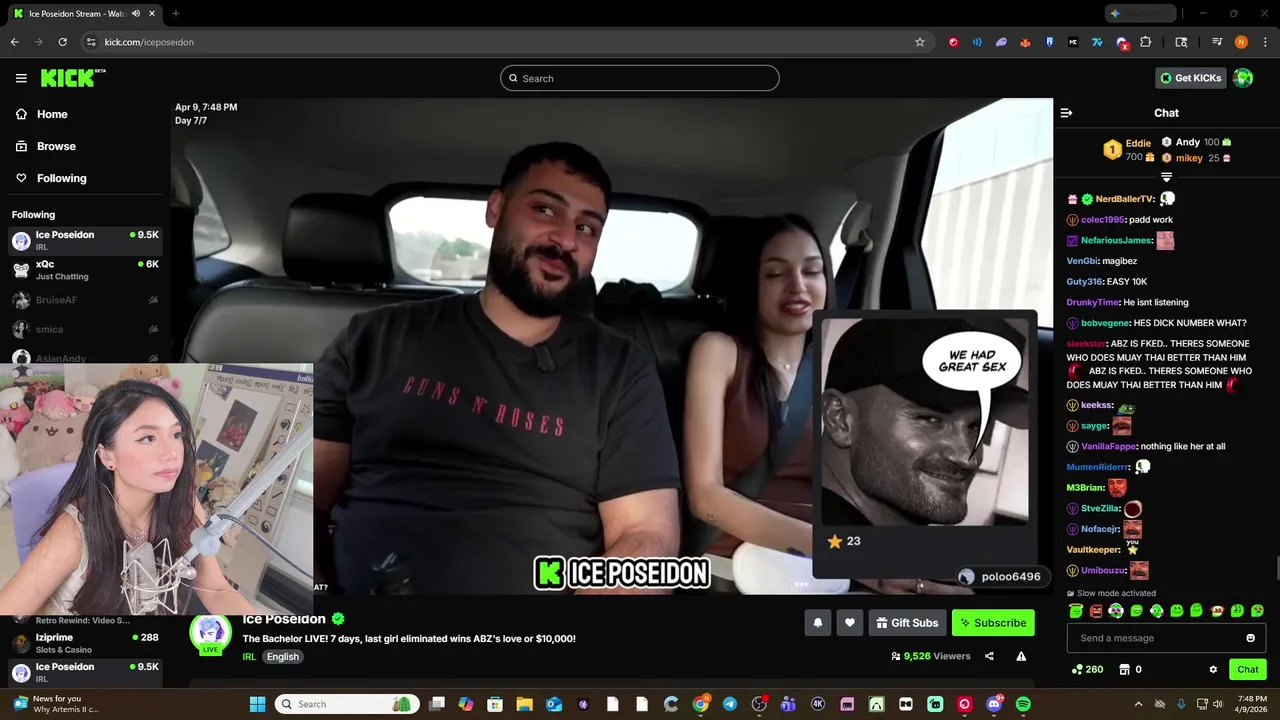Screen dimensions: 1280x720
Task: Show hidden system tray icons
Action: (1138, 704)
